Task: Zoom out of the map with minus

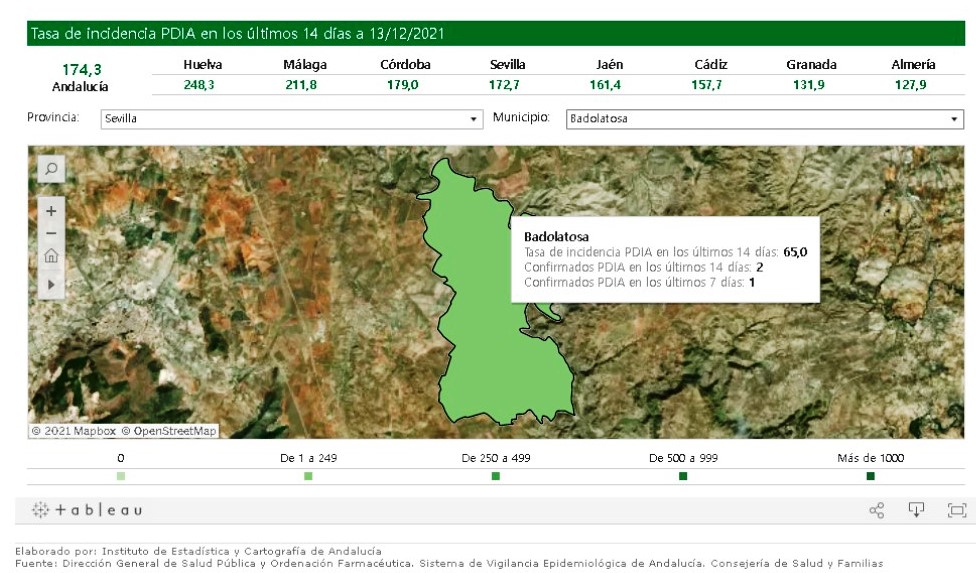Action: pos(51,234)
